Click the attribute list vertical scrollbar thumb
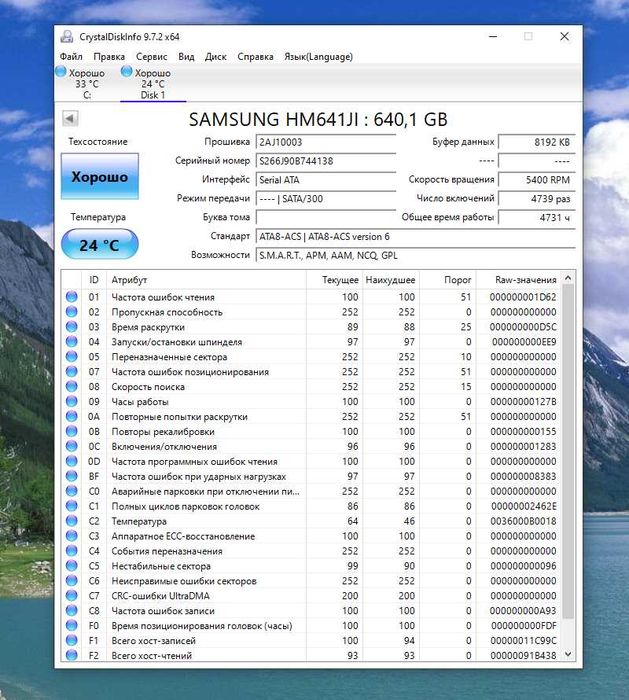The height and width of the screenshot is (700, 629). click(x=568, y=452)
